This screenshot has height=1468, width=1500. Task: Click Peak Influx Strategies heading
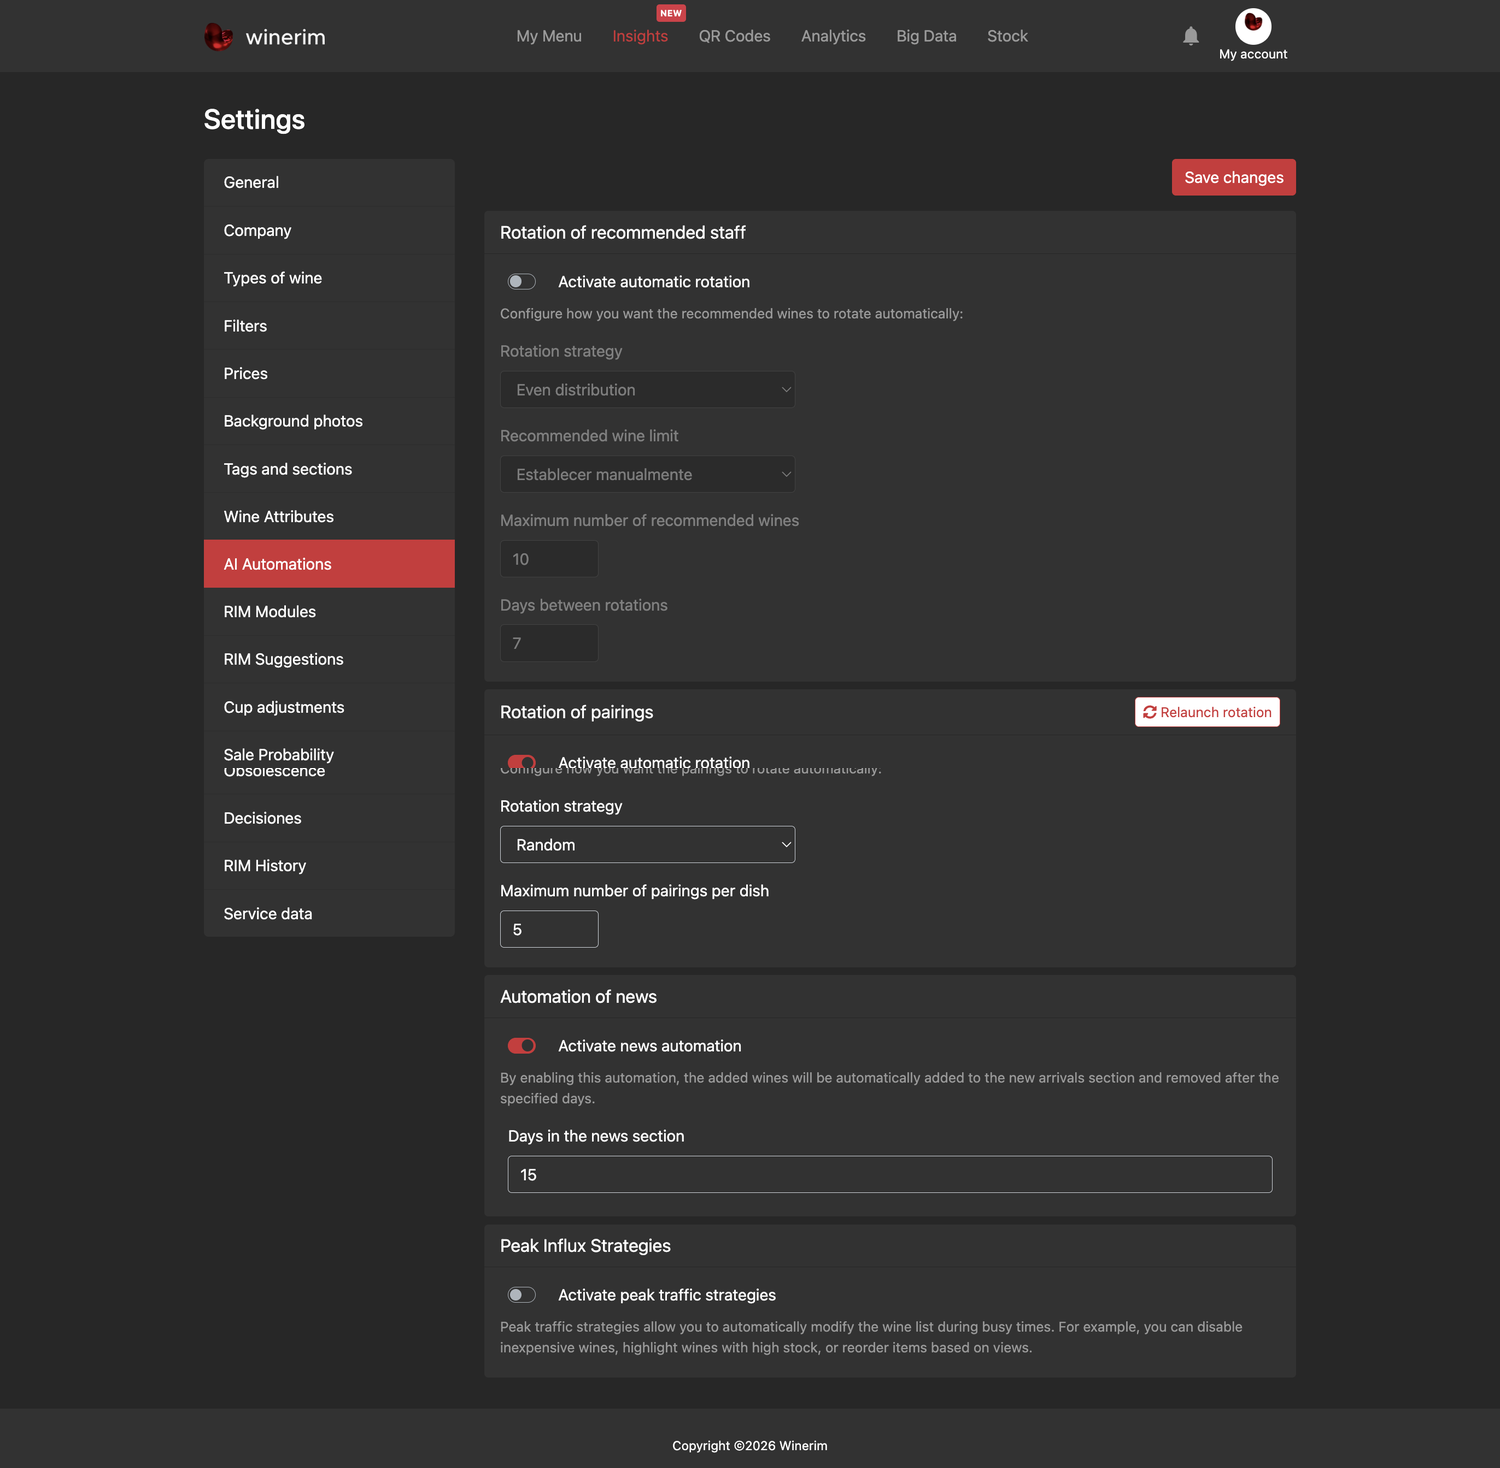[585, 1246]
